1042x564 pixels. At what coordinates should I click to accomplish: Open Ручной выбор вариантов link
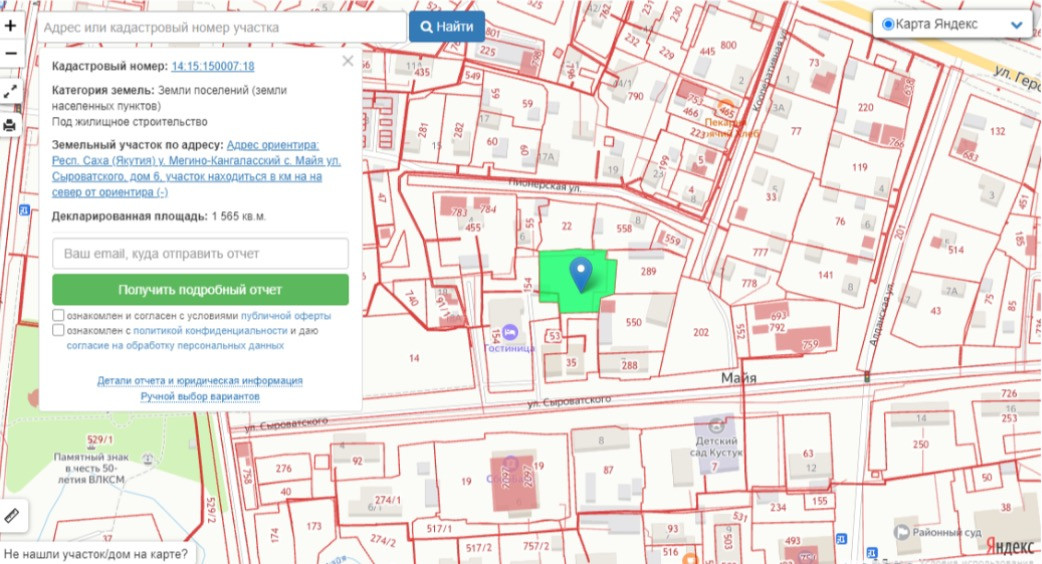200,397
